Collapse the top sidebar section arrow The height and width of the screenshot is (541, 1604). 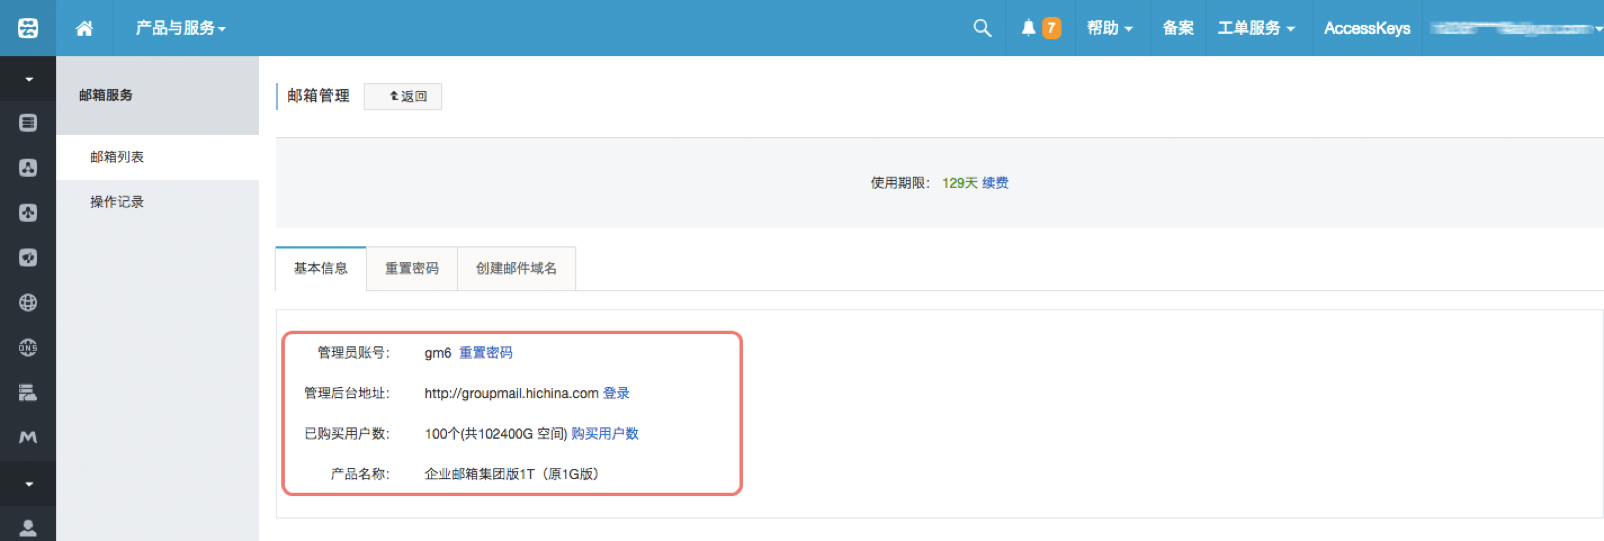(x=28, y=79)
